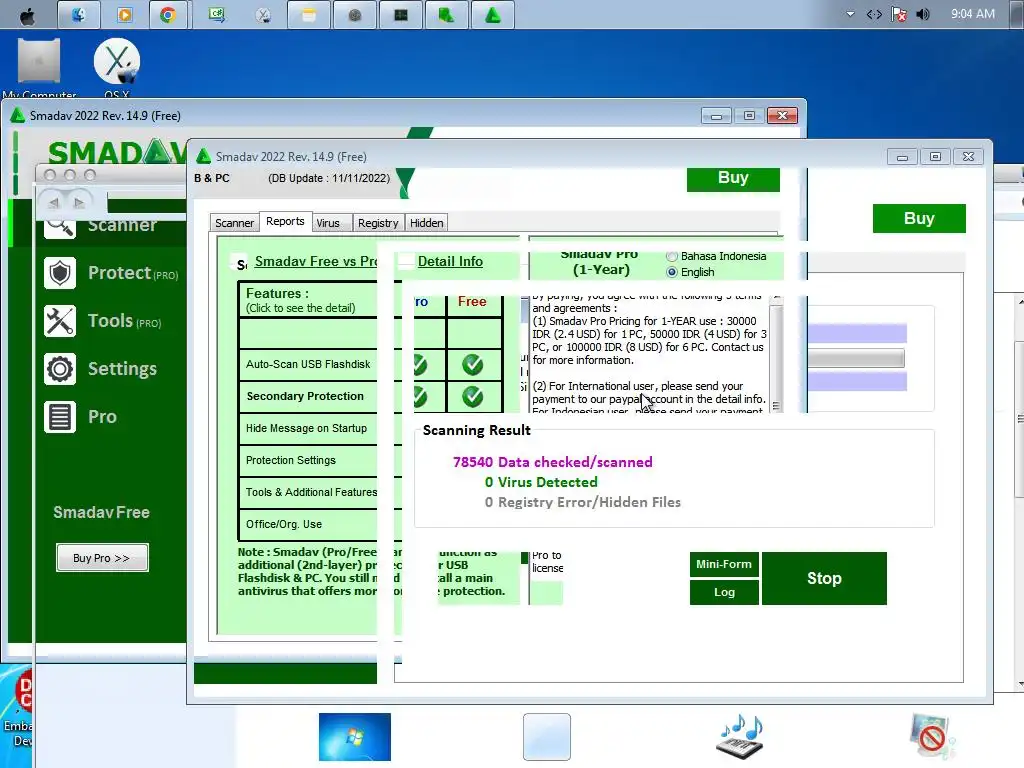Image resolution: width=1024 pixels, height=768 pixels.
Task: Select Tools (PRO) in the Smadav sidebar
Action: point(125,321)
